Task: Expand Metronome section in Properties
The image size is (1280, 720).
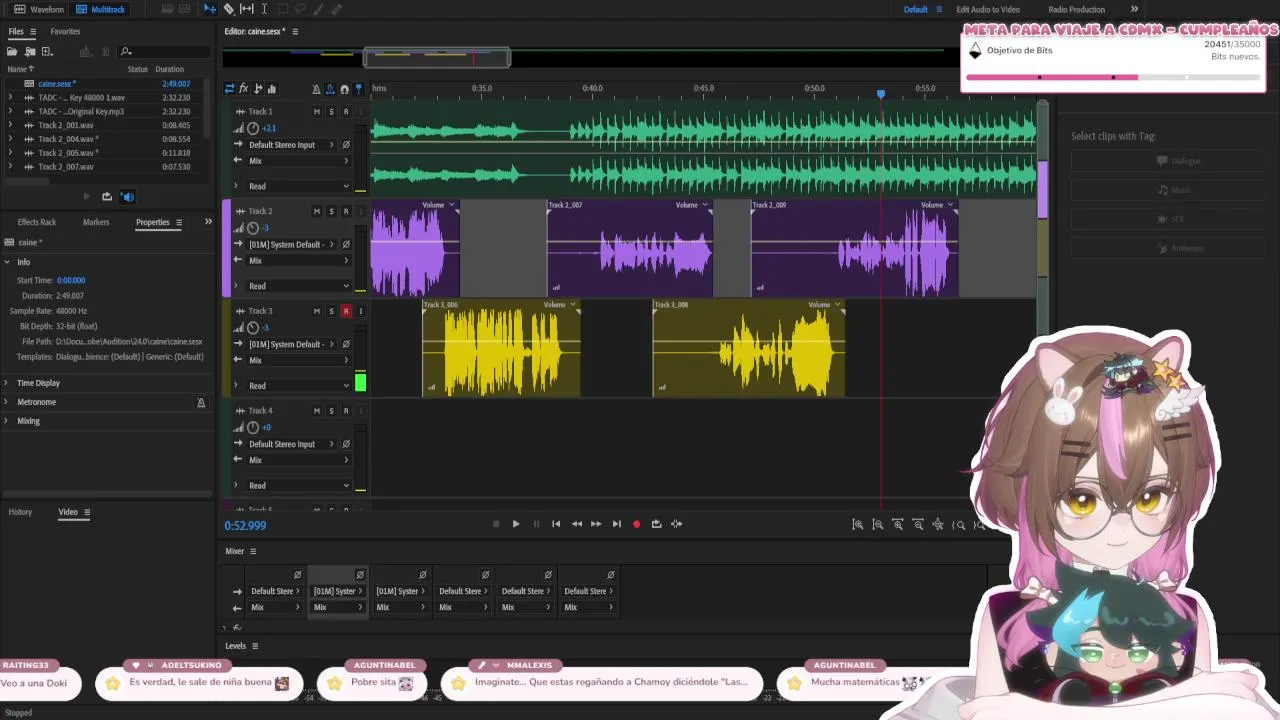Action: pyautogui.click(x=7, y=402)
